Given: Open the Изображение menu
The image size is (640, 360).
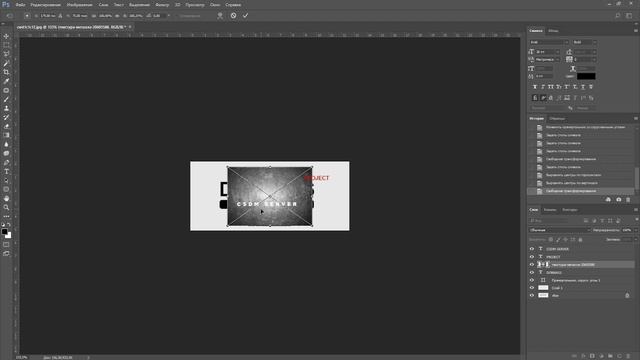Looking at the screenshot, I should [80, 5].
